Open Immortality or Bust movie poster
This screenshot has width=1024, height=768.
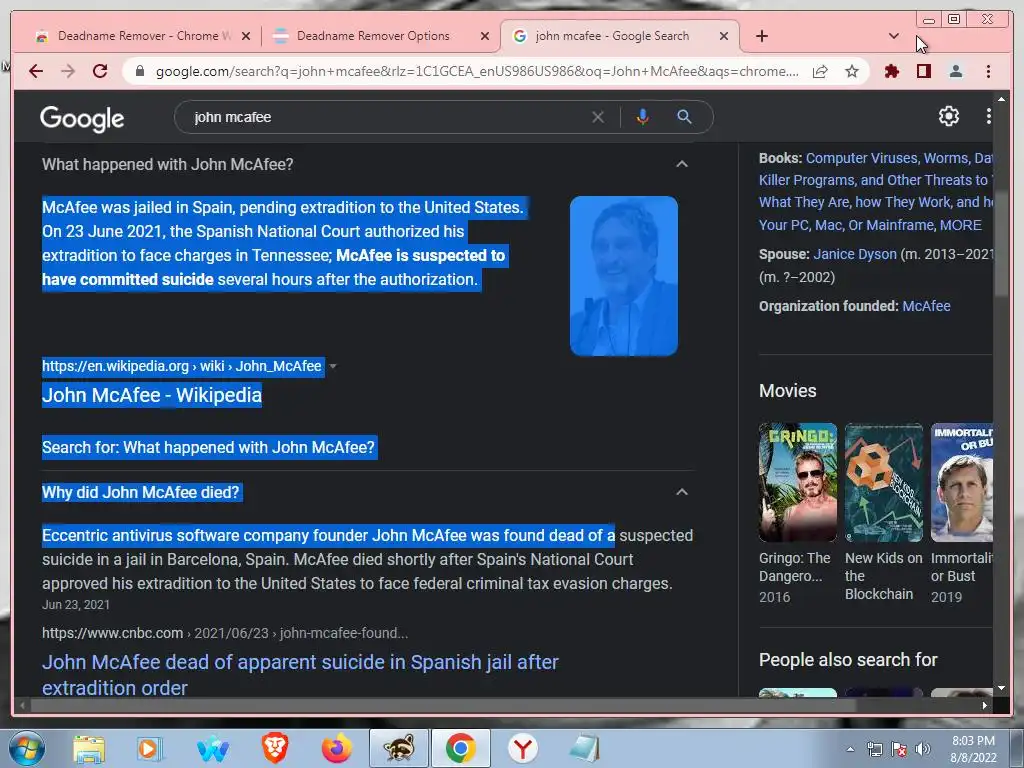(961, 482)
